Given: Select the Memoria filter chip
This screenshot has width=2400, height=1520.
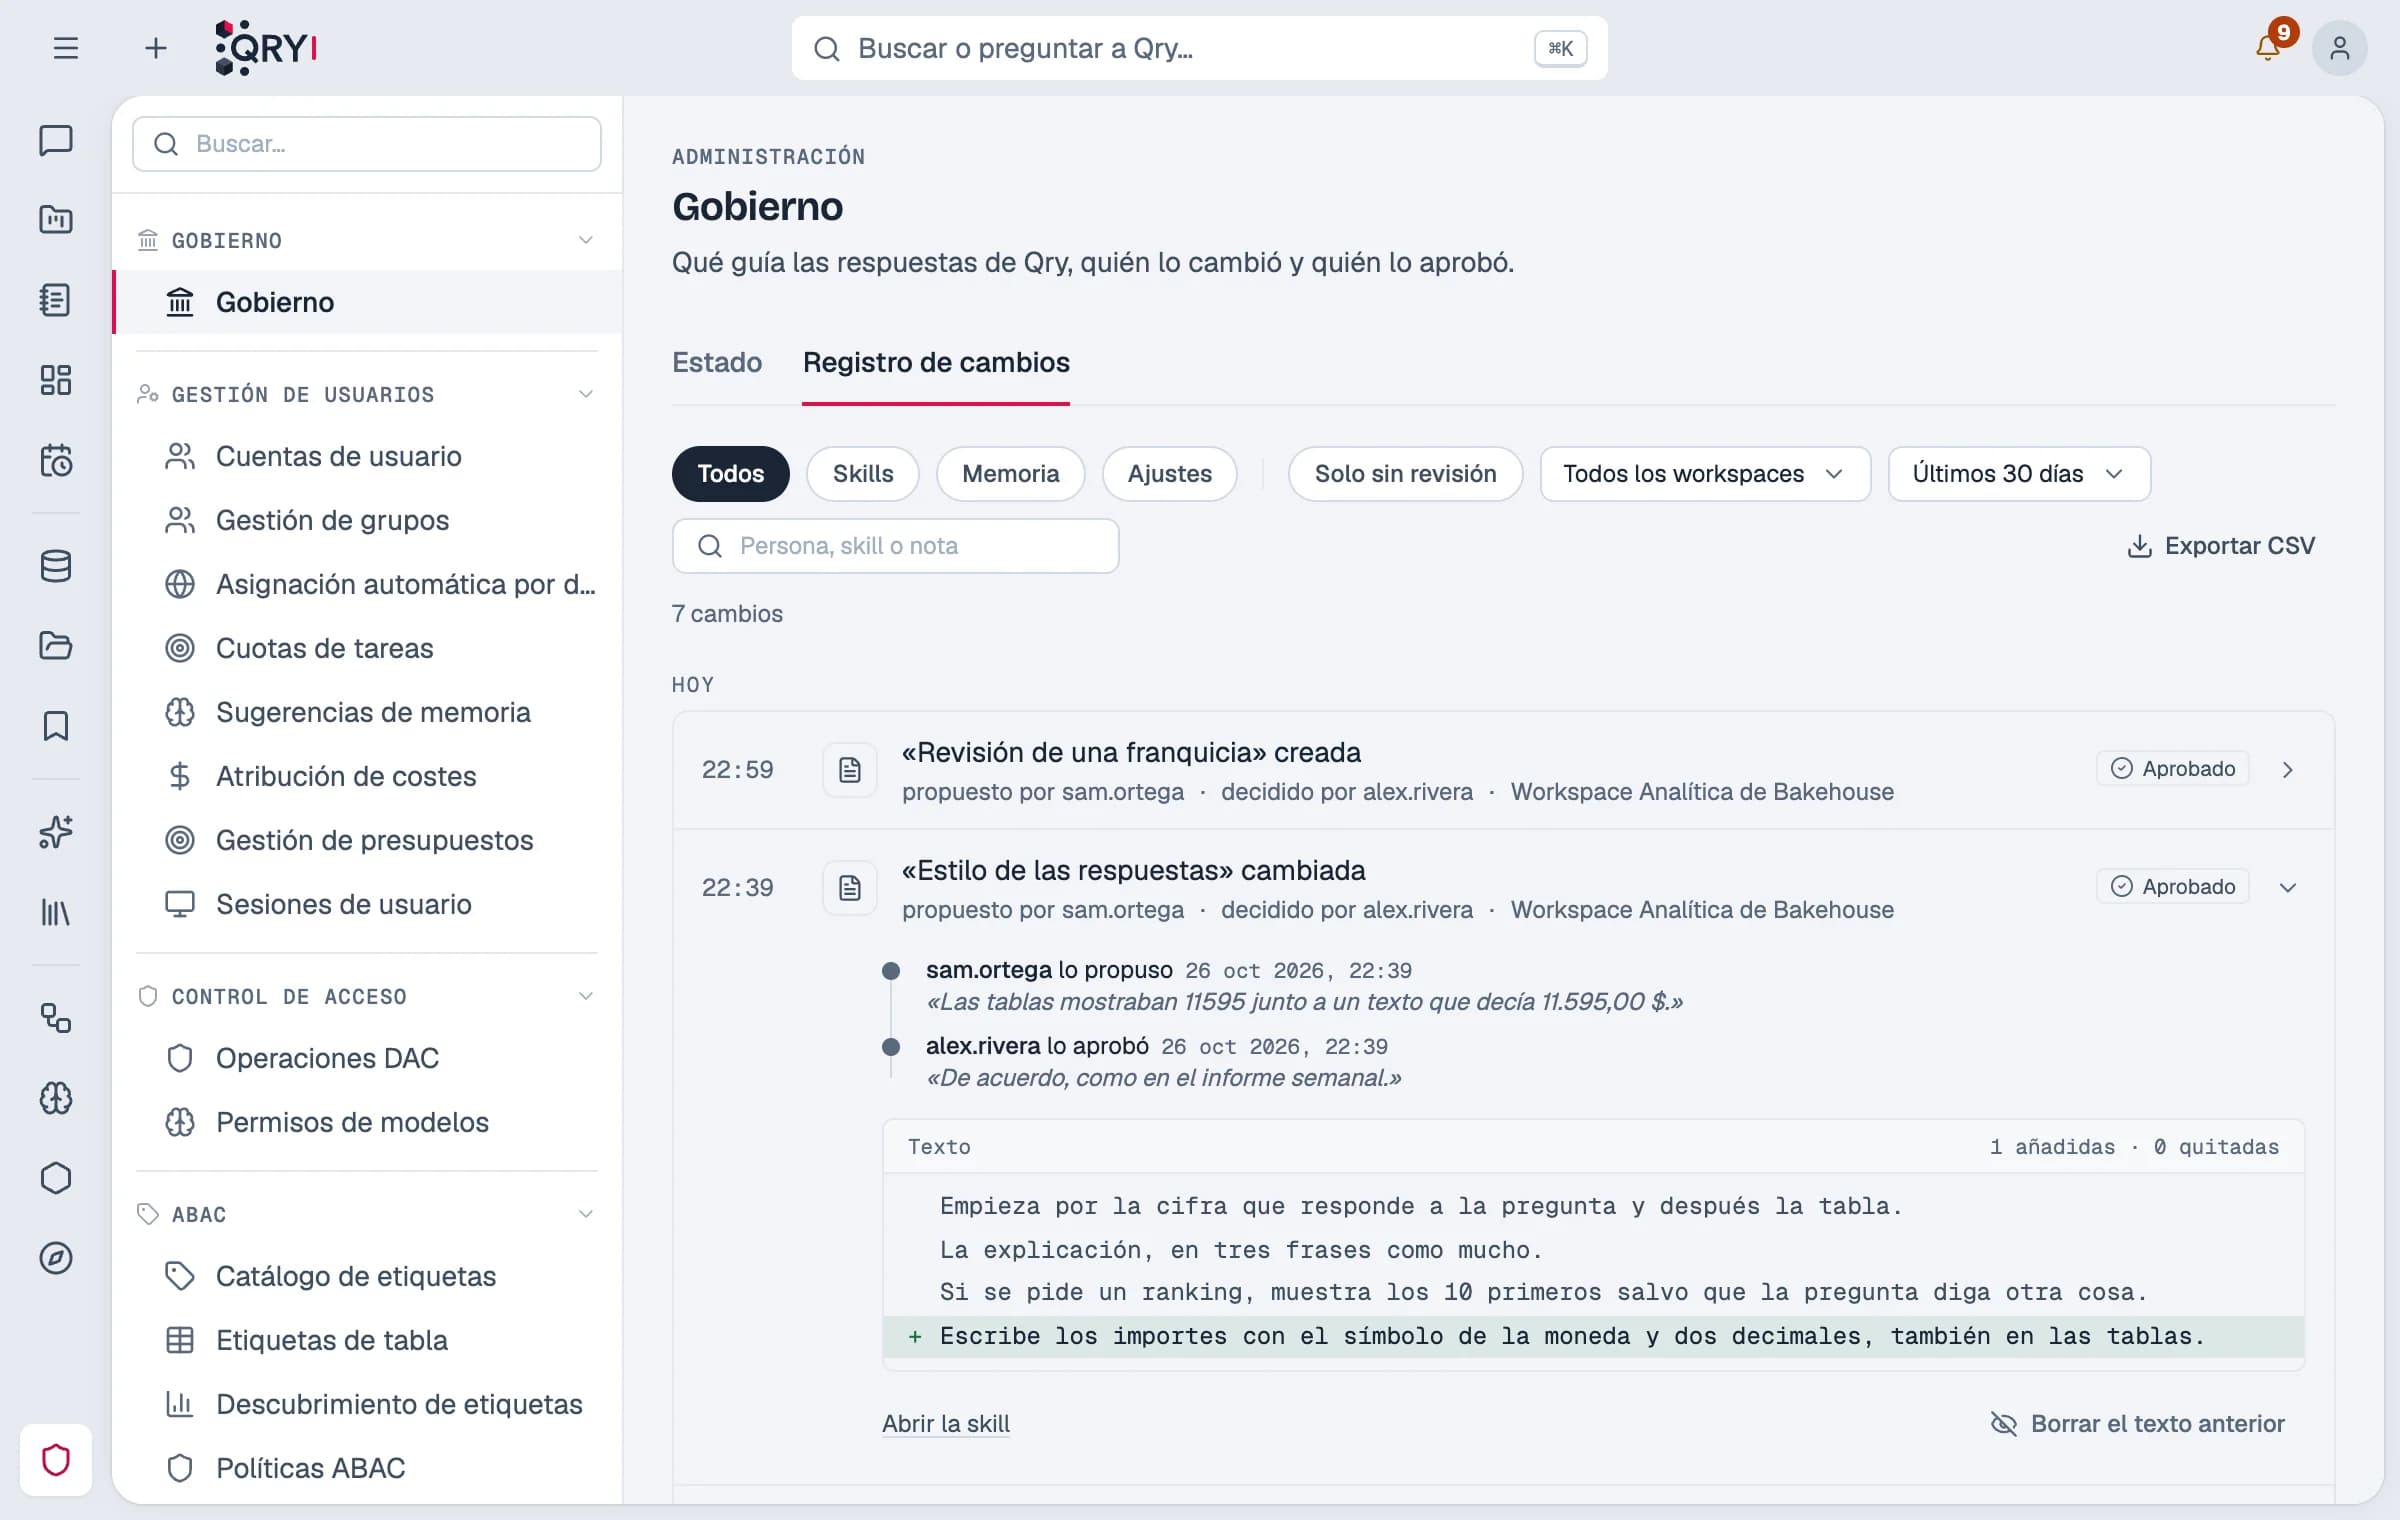Looking at the screenshot, I should [1010, 474].
